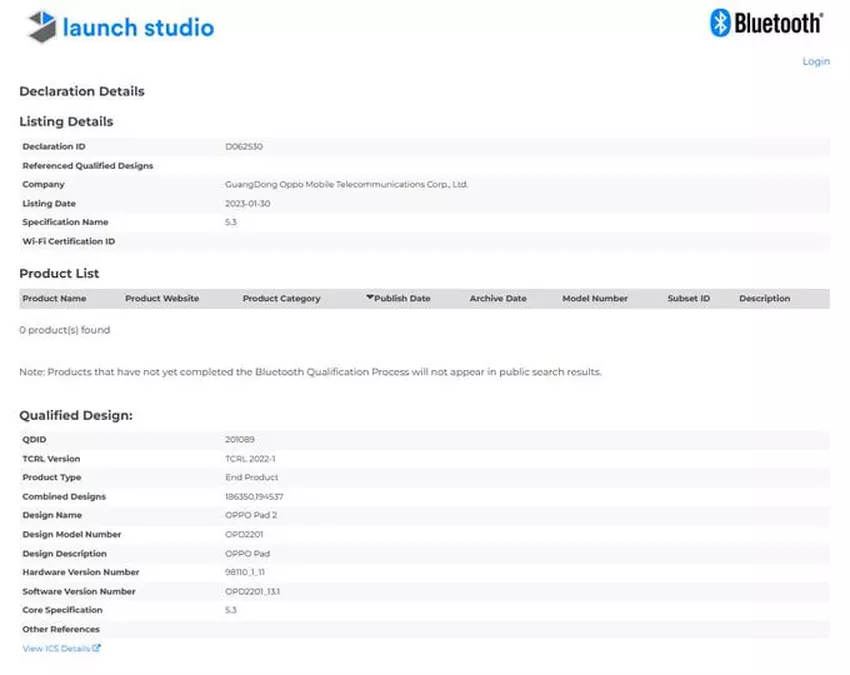Click the launch studio title text

tap(138, 27)
